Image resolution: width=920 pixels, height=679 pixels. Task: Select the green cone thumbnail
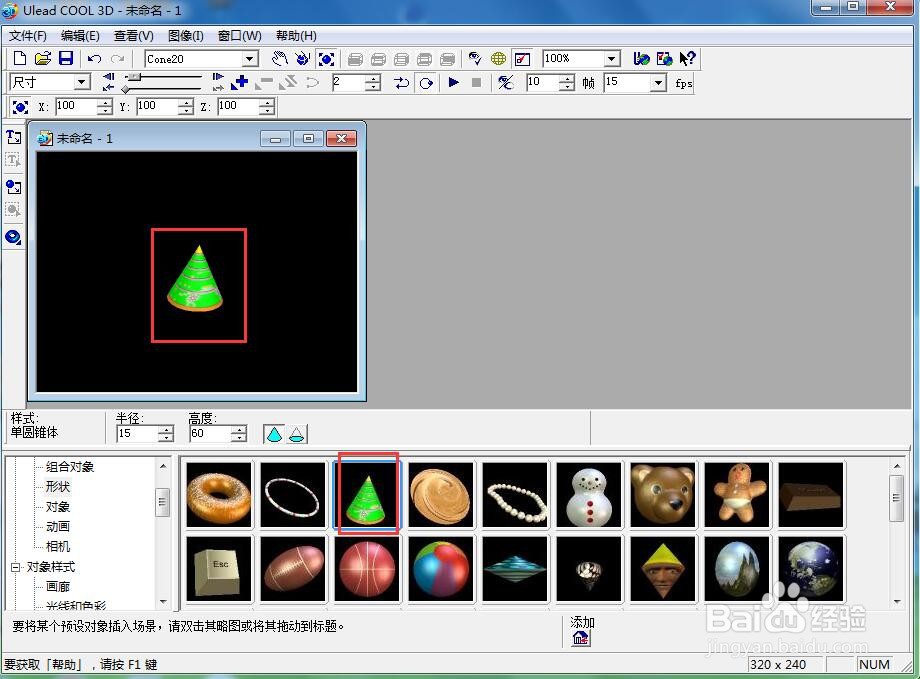click(x=367, y=495)
